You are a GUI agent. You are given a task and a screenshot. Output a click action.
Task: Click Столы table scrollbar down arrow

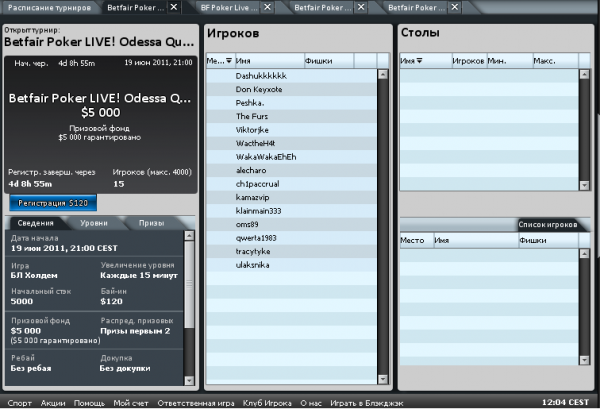[x=584, y=185]
